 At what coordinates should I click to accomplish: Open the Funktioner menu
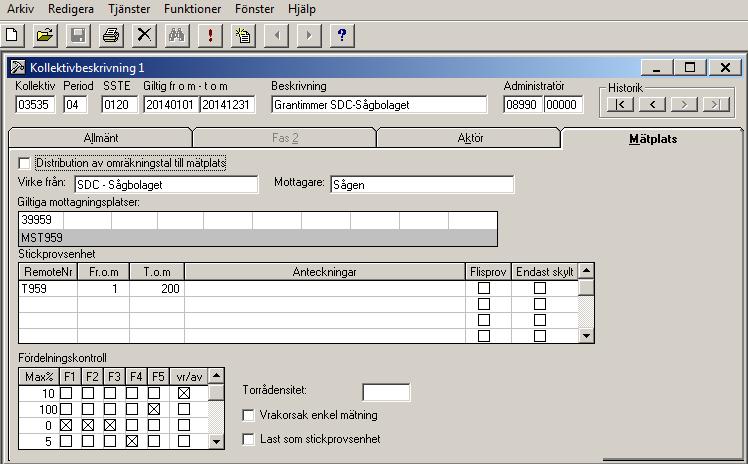click(192, 9)
